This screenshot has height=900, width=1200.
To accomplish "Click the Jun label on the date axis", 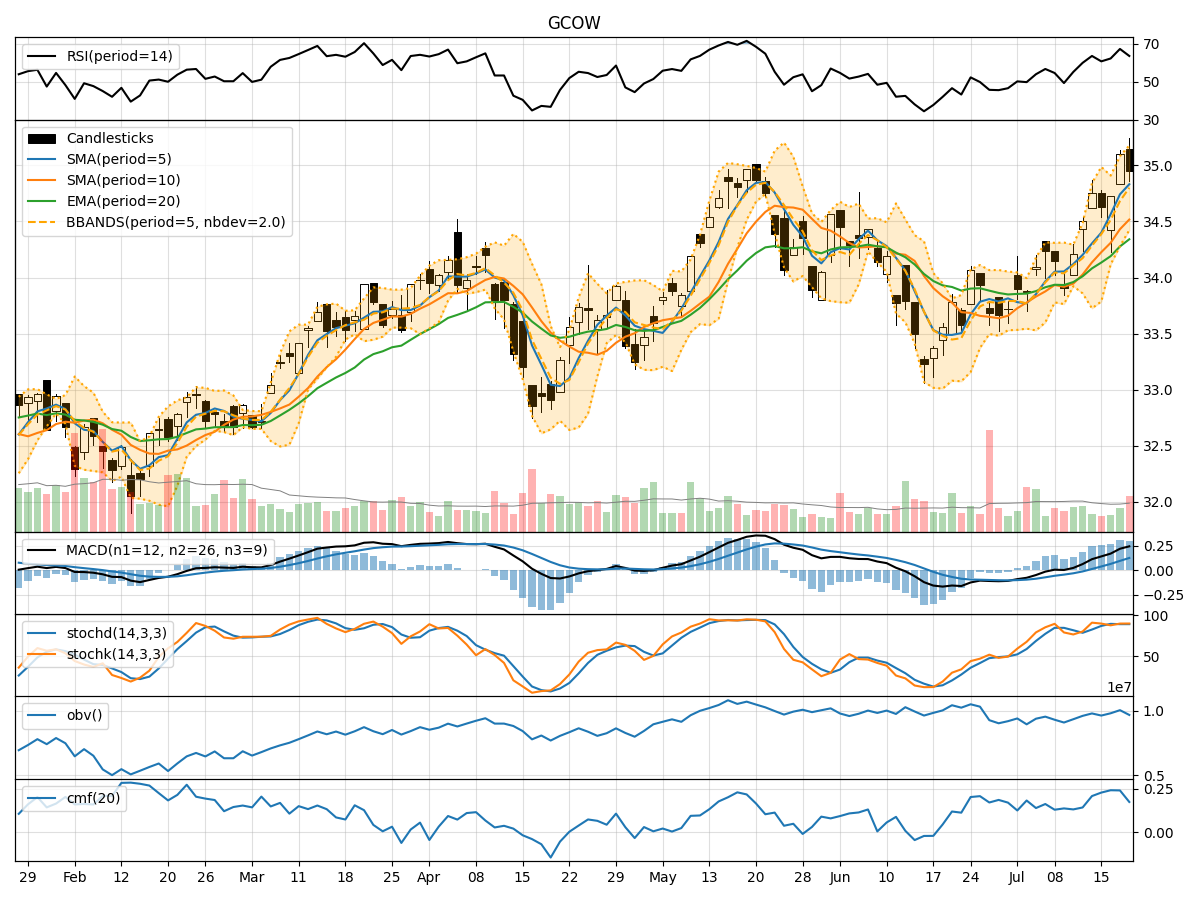I will tap(840, 876).
